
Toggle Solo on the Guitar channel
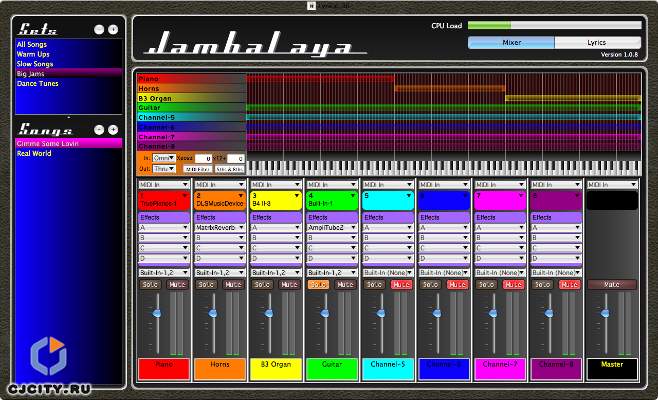point(318,285)
